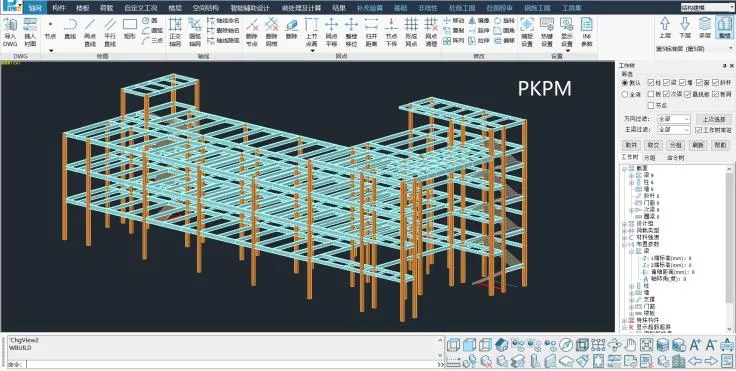This screenshot has height=371, width=736.
Task: Go to 下层 lower floor
Action: pyautogui.click(x=684, y=28)
